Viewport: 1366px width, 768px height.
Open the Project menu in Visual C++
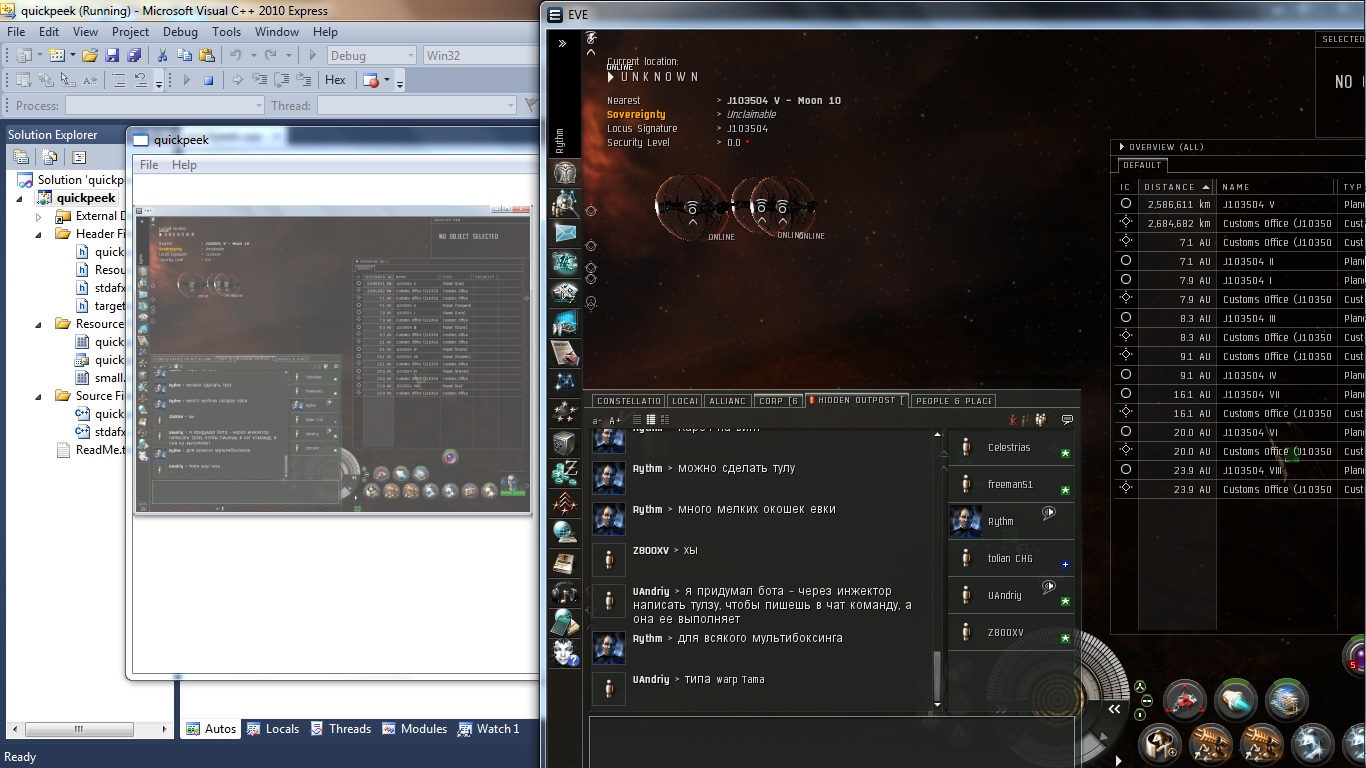[x=130, y=32]
